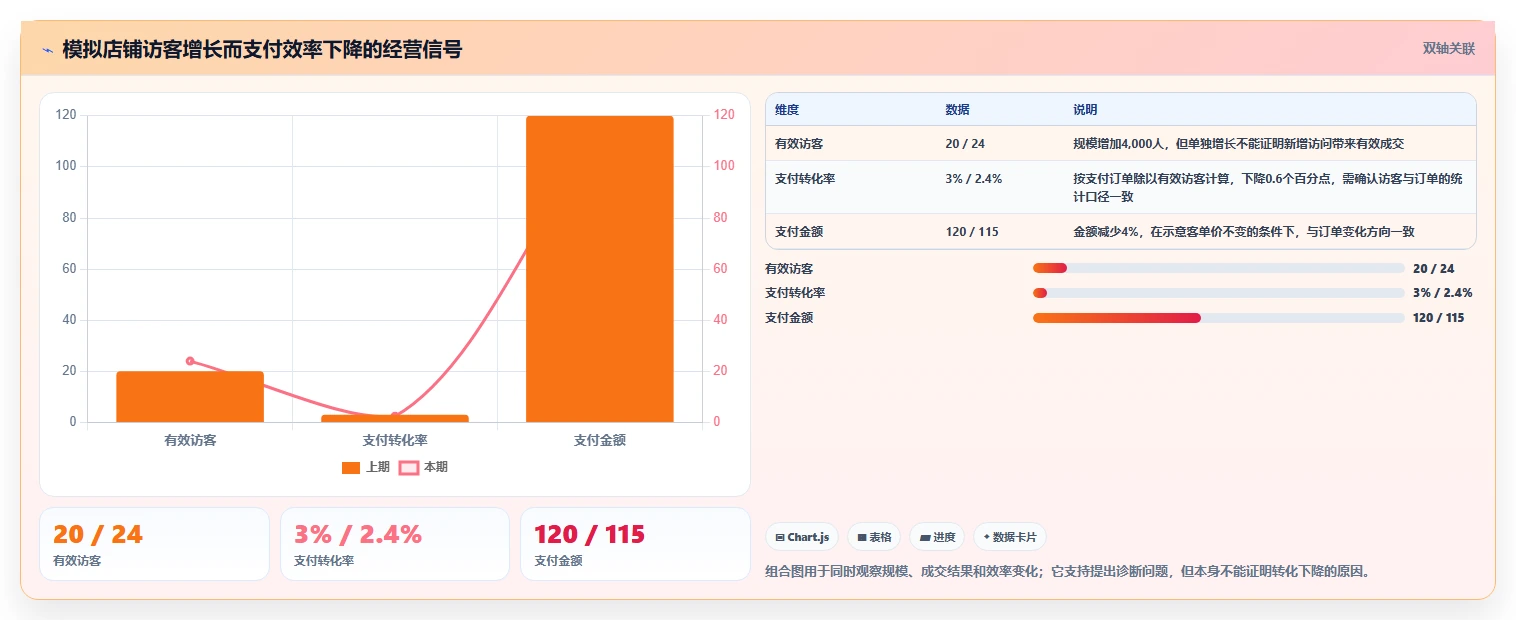Click the 支付金额 x-axis label under the chart

(x=600, y=440)
